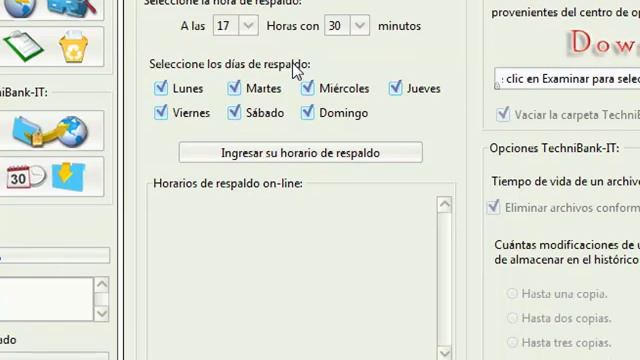Uncheck the Jueves day checkbox
The width and height of the screenshot is (640, 360).
coord(396,88)
